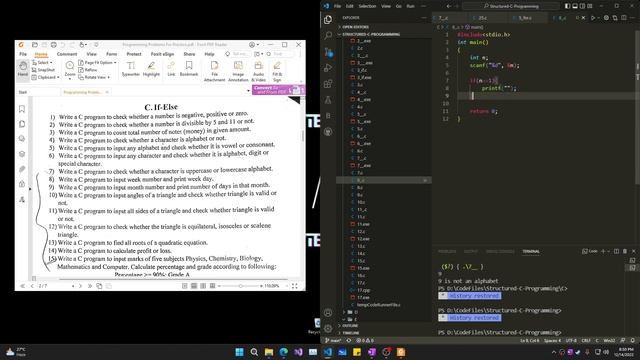Expand the Outline section in Explorer
Image resolution: width=640 pixels, height=360 pixels.
pyautogui.click(x=384, y=326)
